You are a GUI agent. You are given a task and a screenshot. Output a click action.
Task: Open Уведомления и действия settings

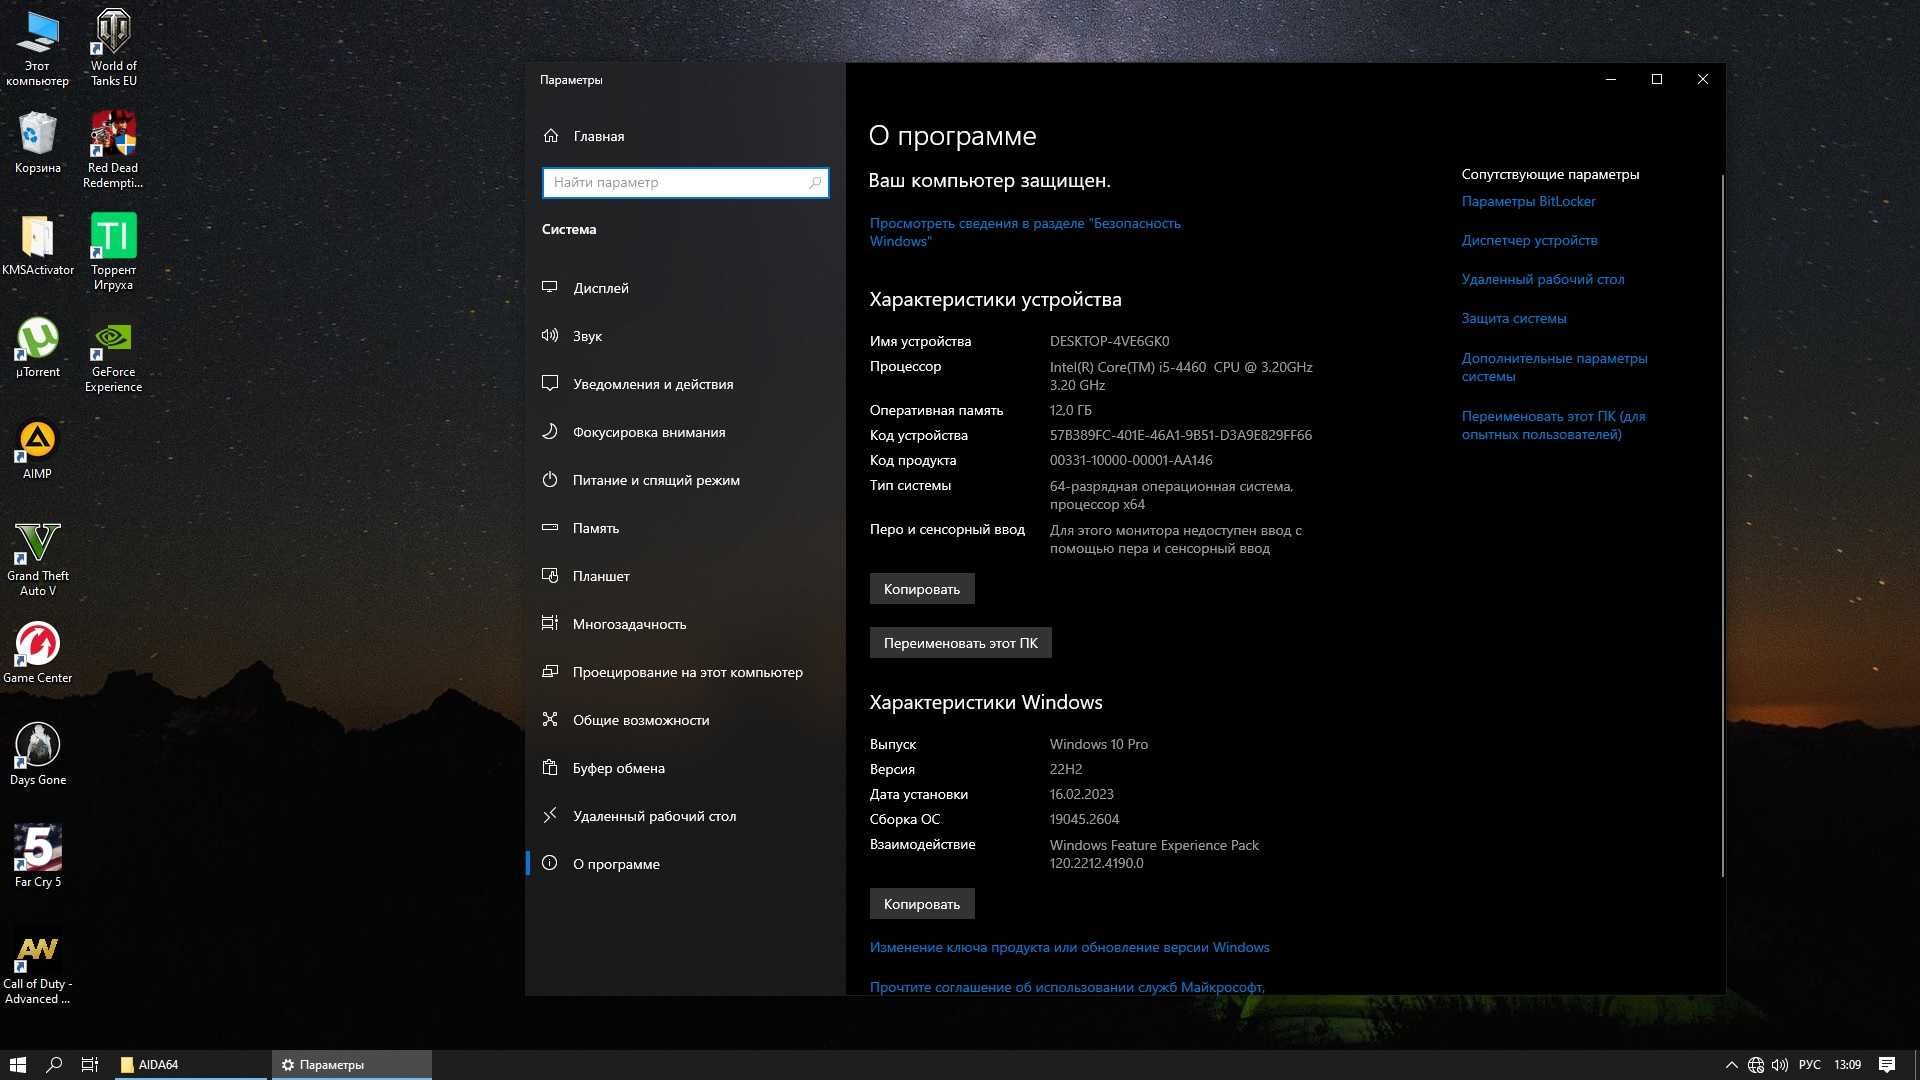pyautogui.click(x=685, y=384)
